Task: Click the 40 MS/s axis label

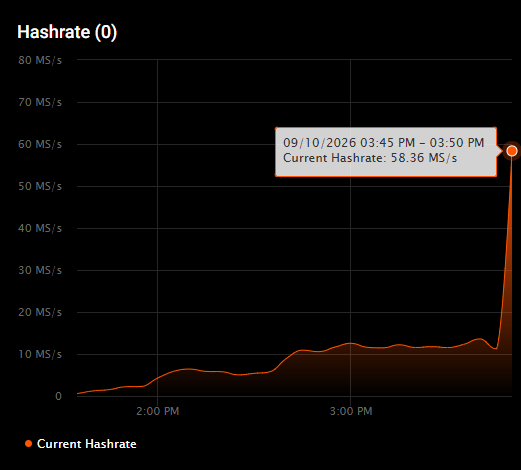Action: (x=40, y=228)
